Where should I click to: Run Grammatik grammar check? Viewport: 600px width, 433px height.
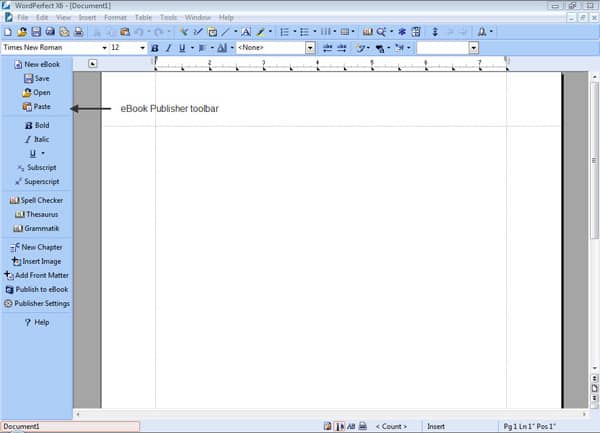pos(36,228)
